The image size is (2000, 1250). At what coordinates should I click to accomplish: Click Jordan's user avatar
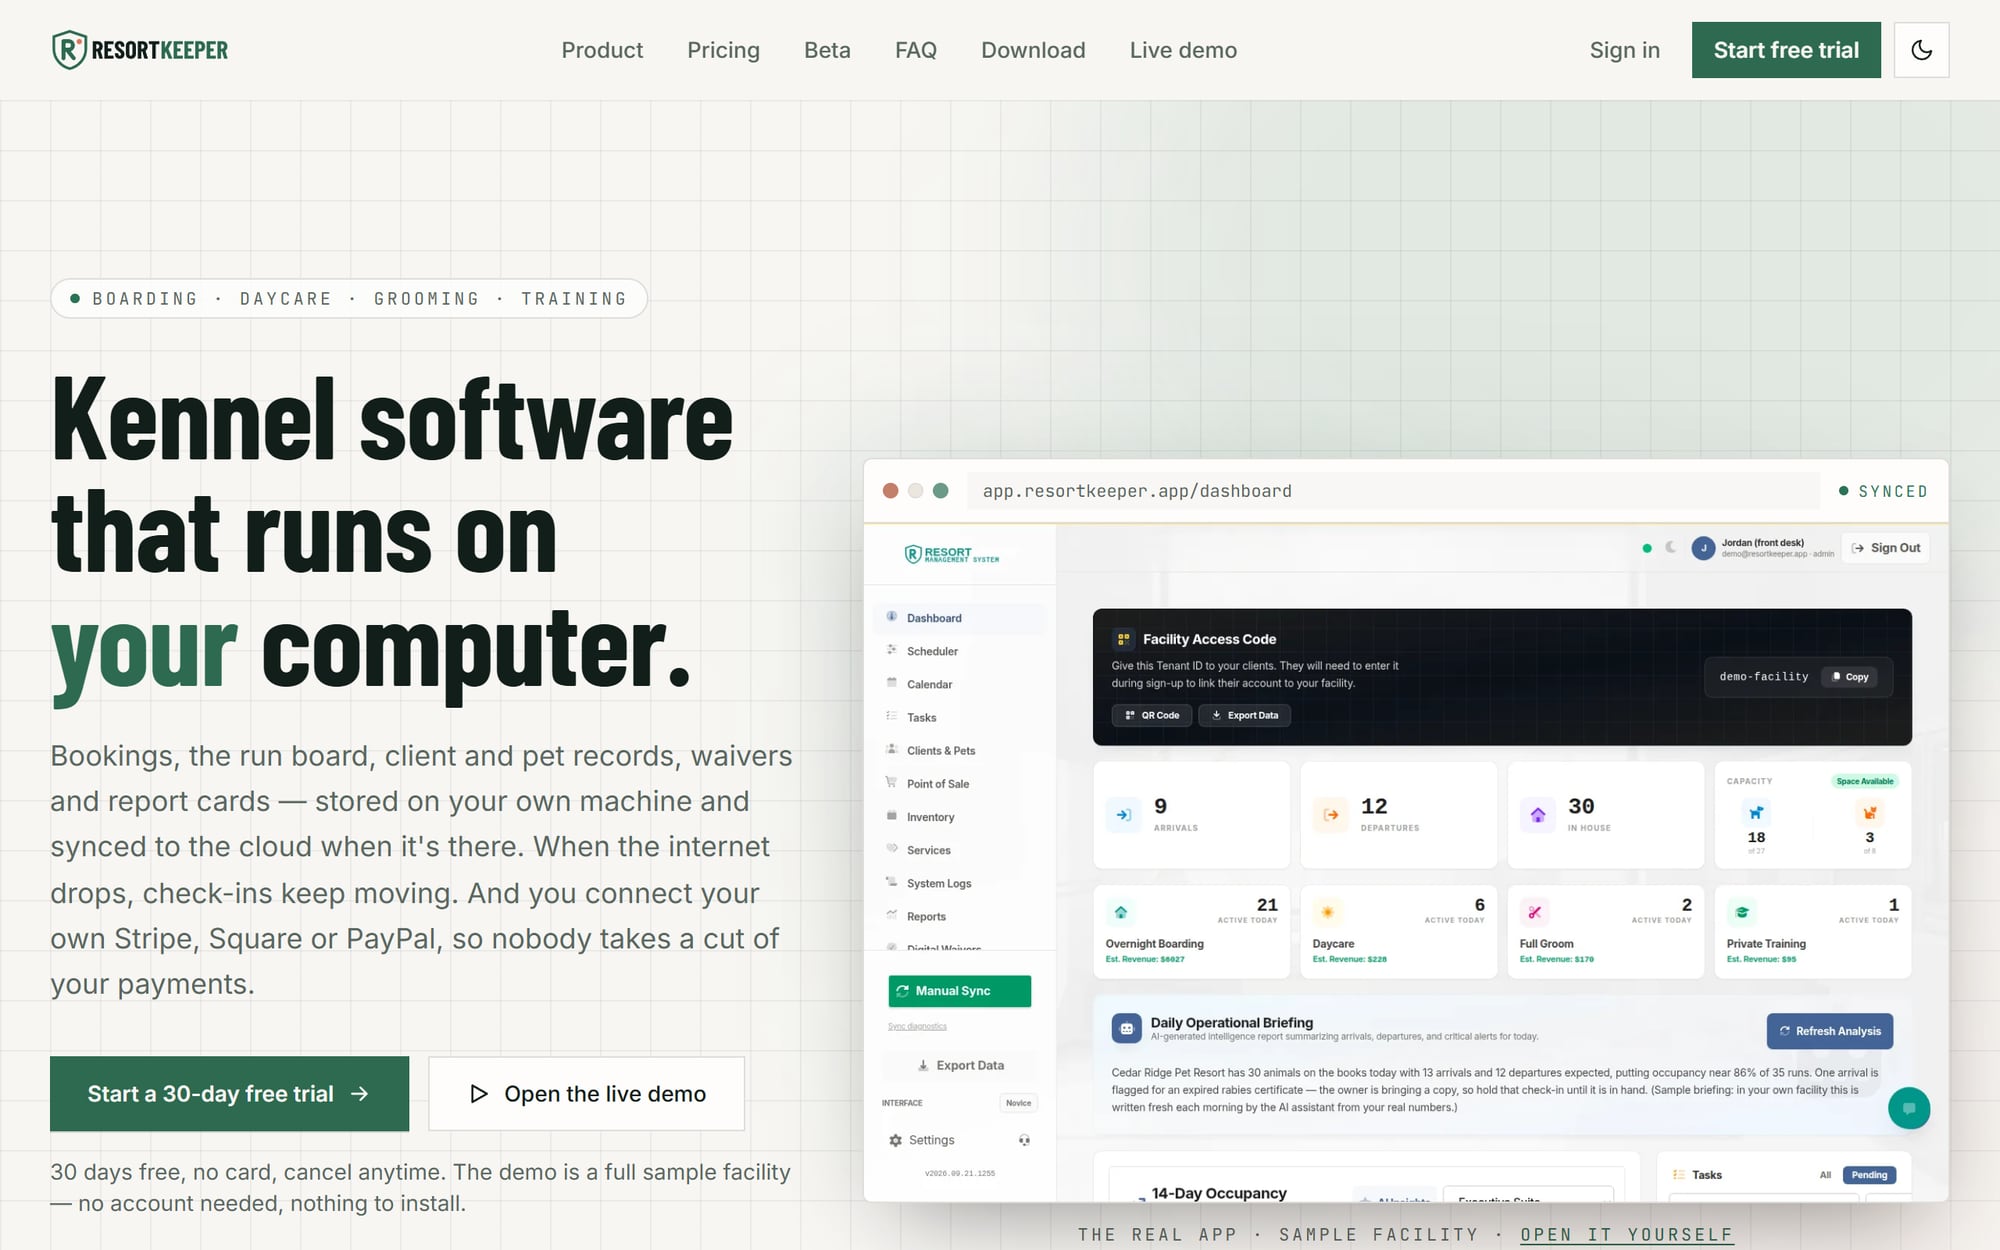tap(1703, 548)
